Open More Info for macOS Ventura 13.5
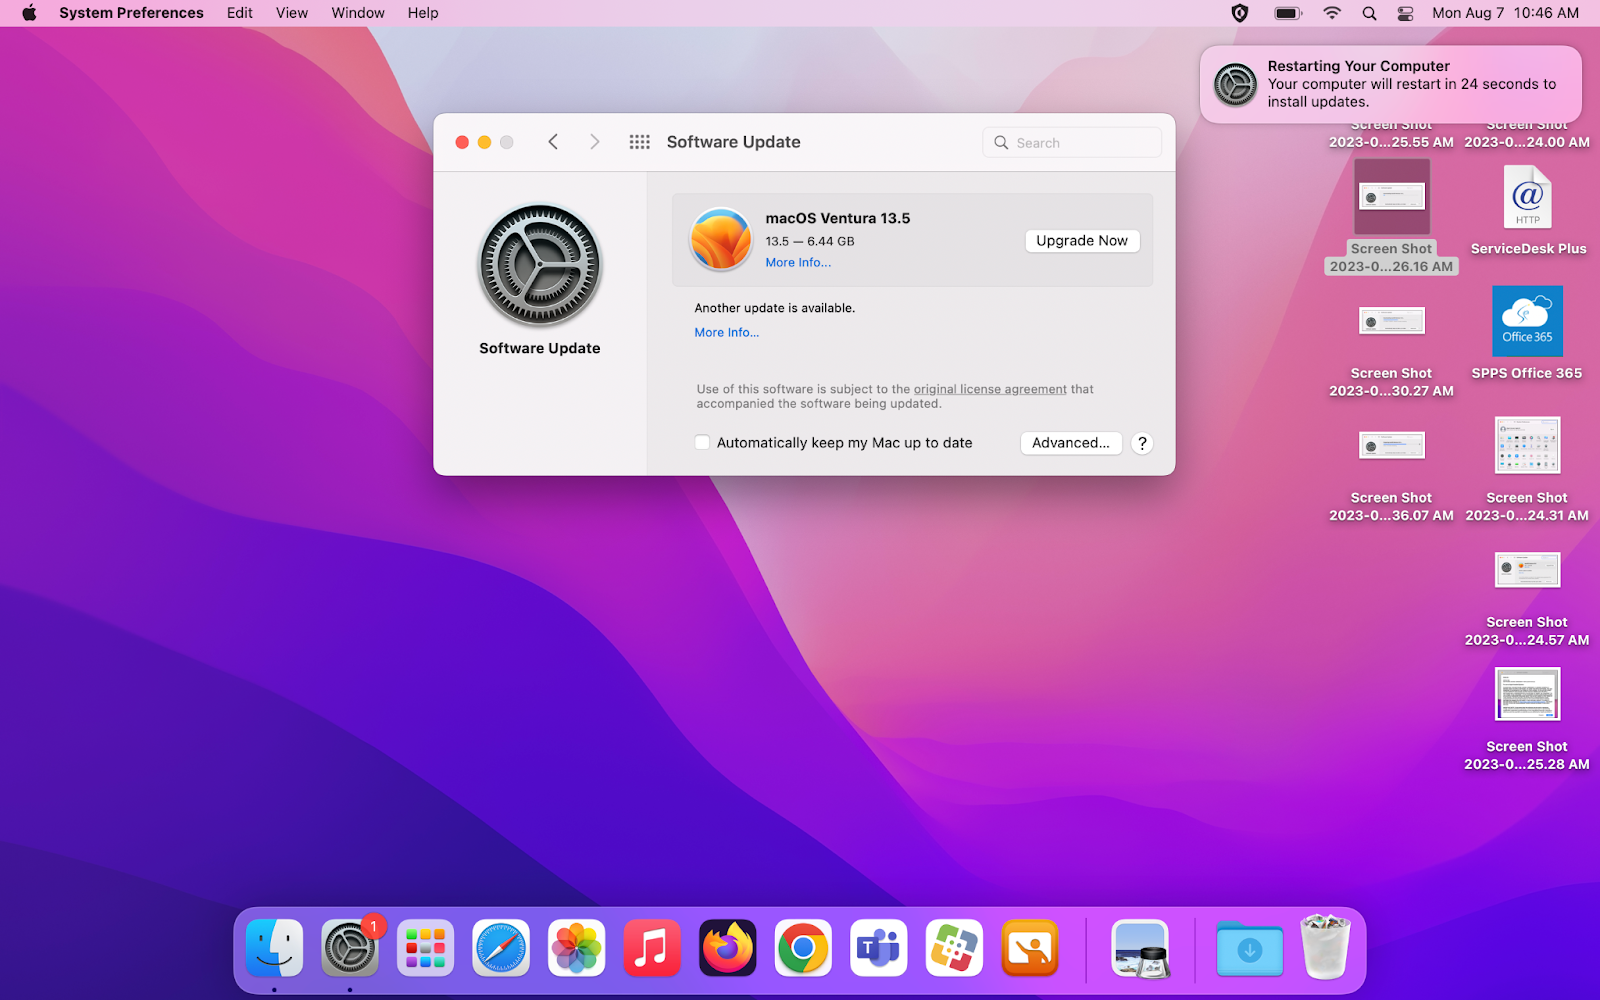 click(798, 263)
